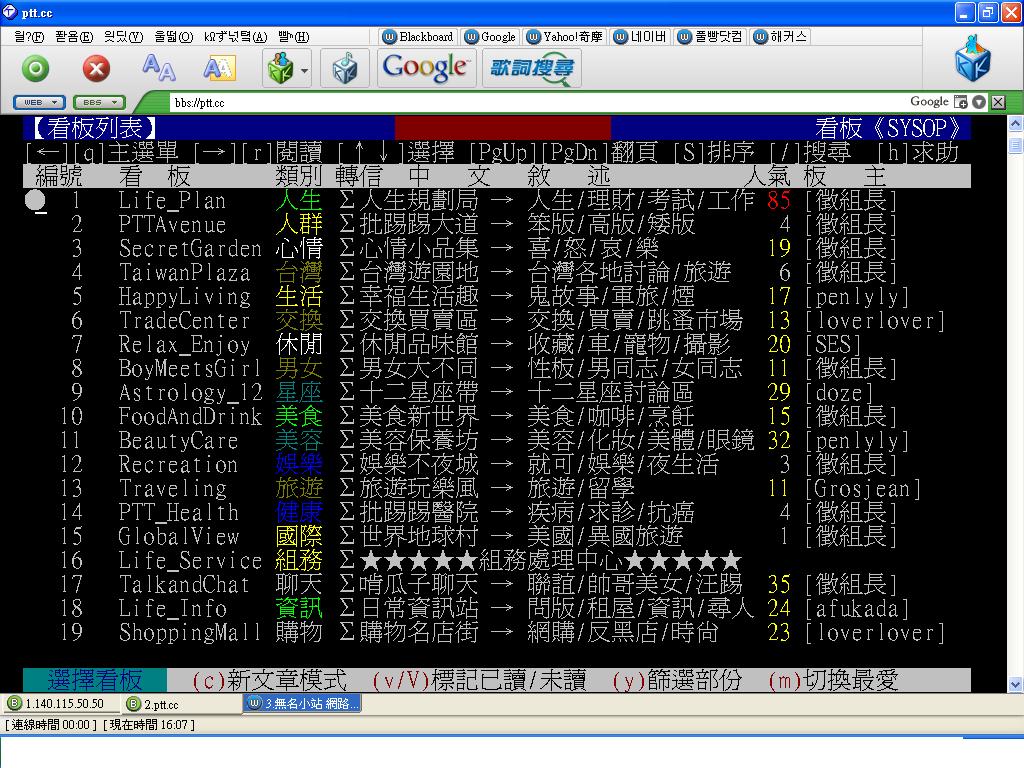Open the Blackboard bookmark link
The height and width of the screenshot is (768, 1024).
pyautogui.click(x=419, y=37)
